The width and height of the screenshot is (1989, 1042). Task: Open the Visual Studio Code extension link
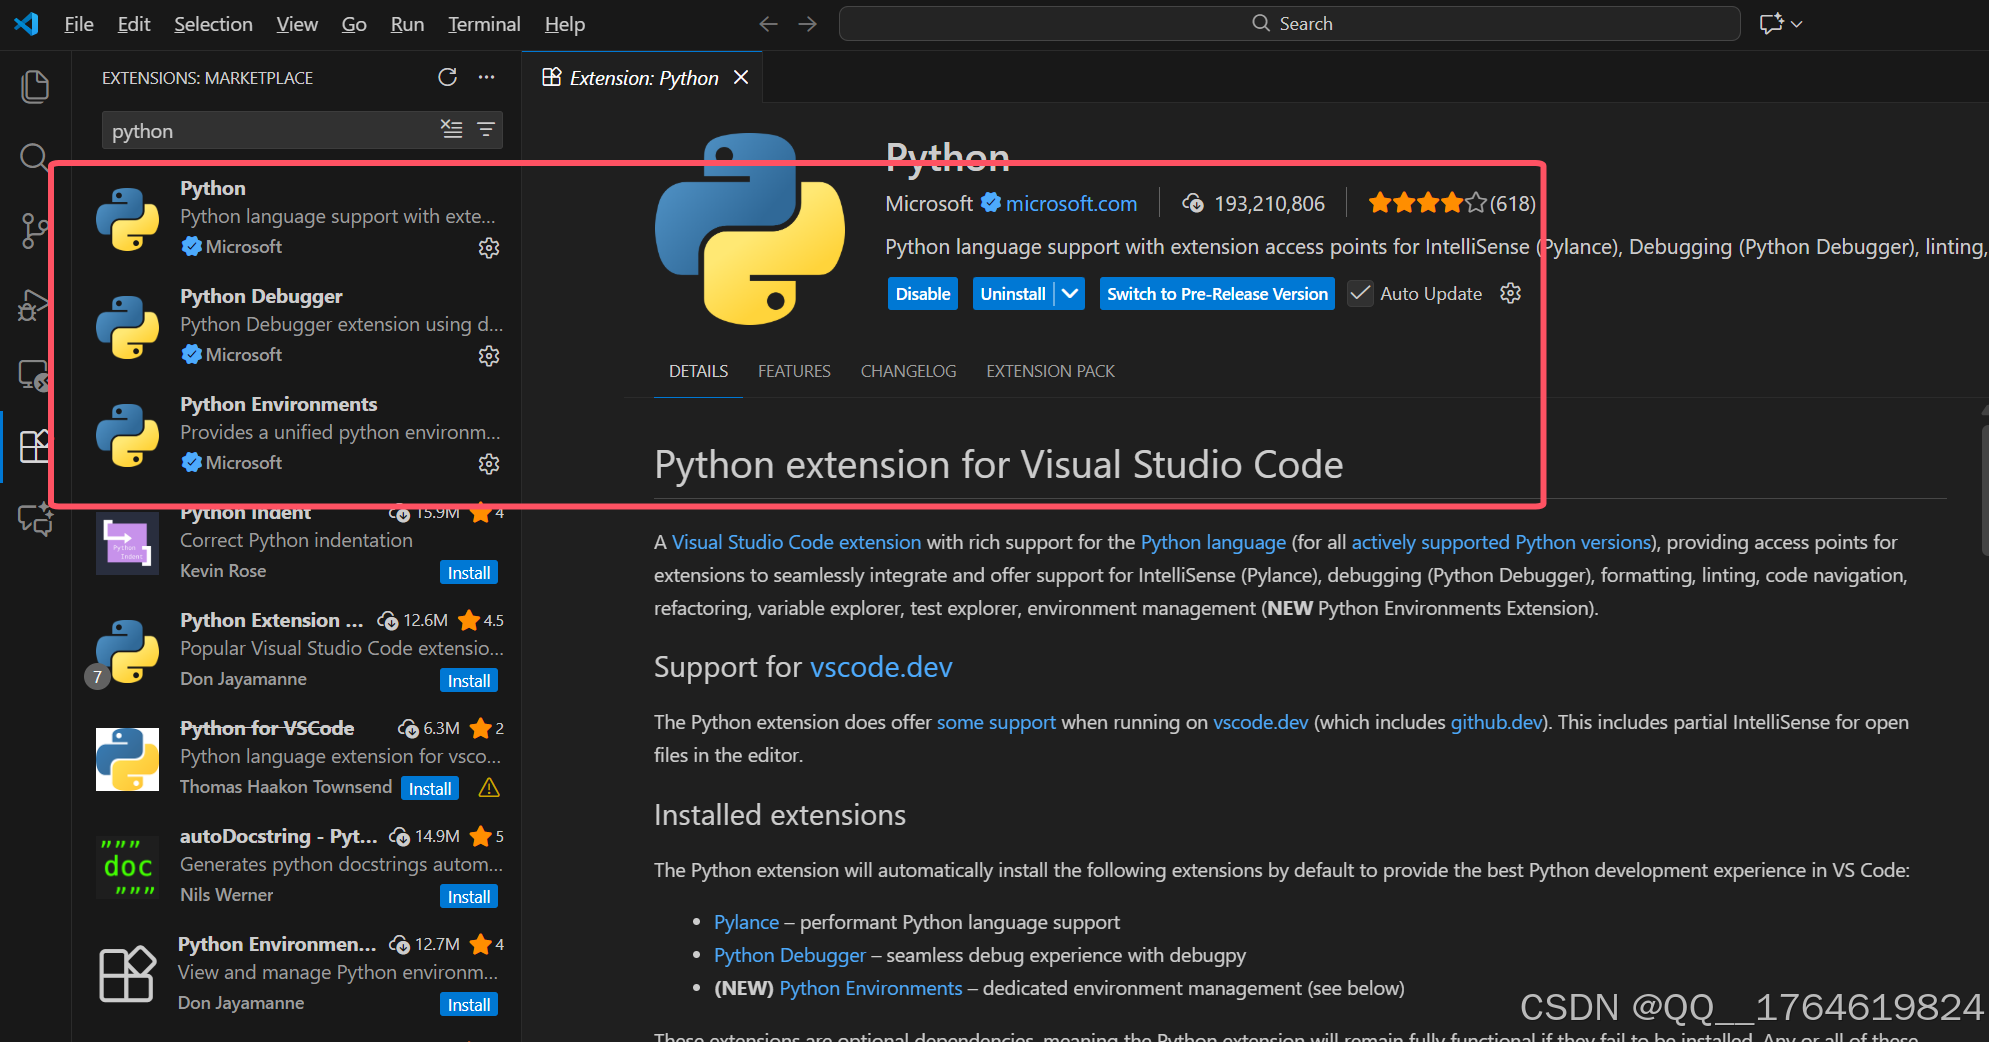pyautogui.click(x=796, y=542)
